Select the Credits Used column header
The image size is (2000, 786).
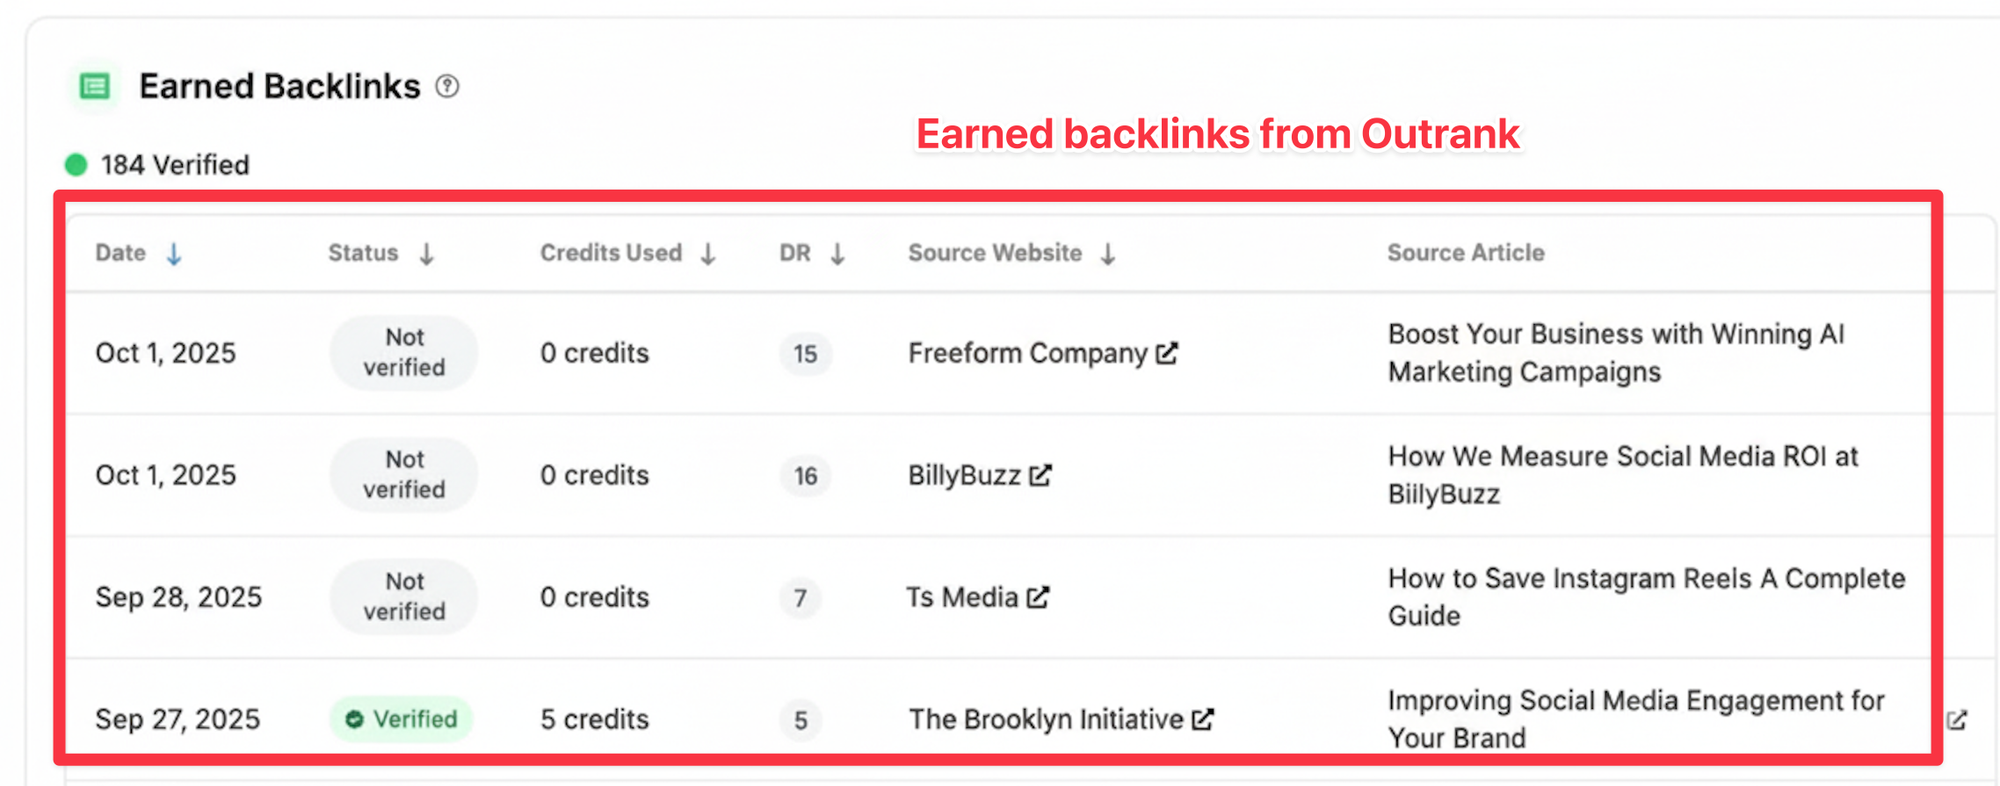(x=611, y=253)
